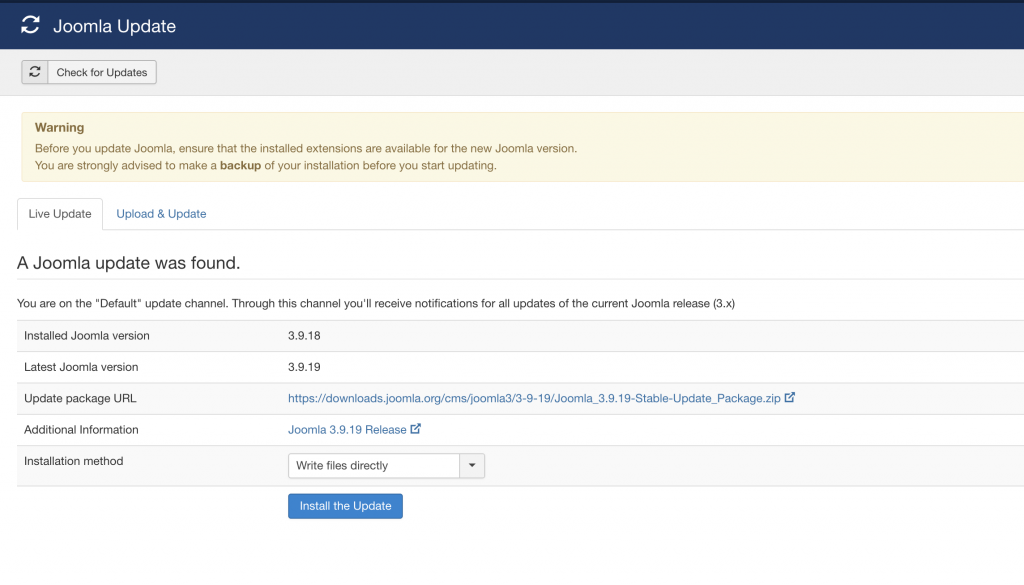Select the 'Write files directly' combo box

point(373,466)
